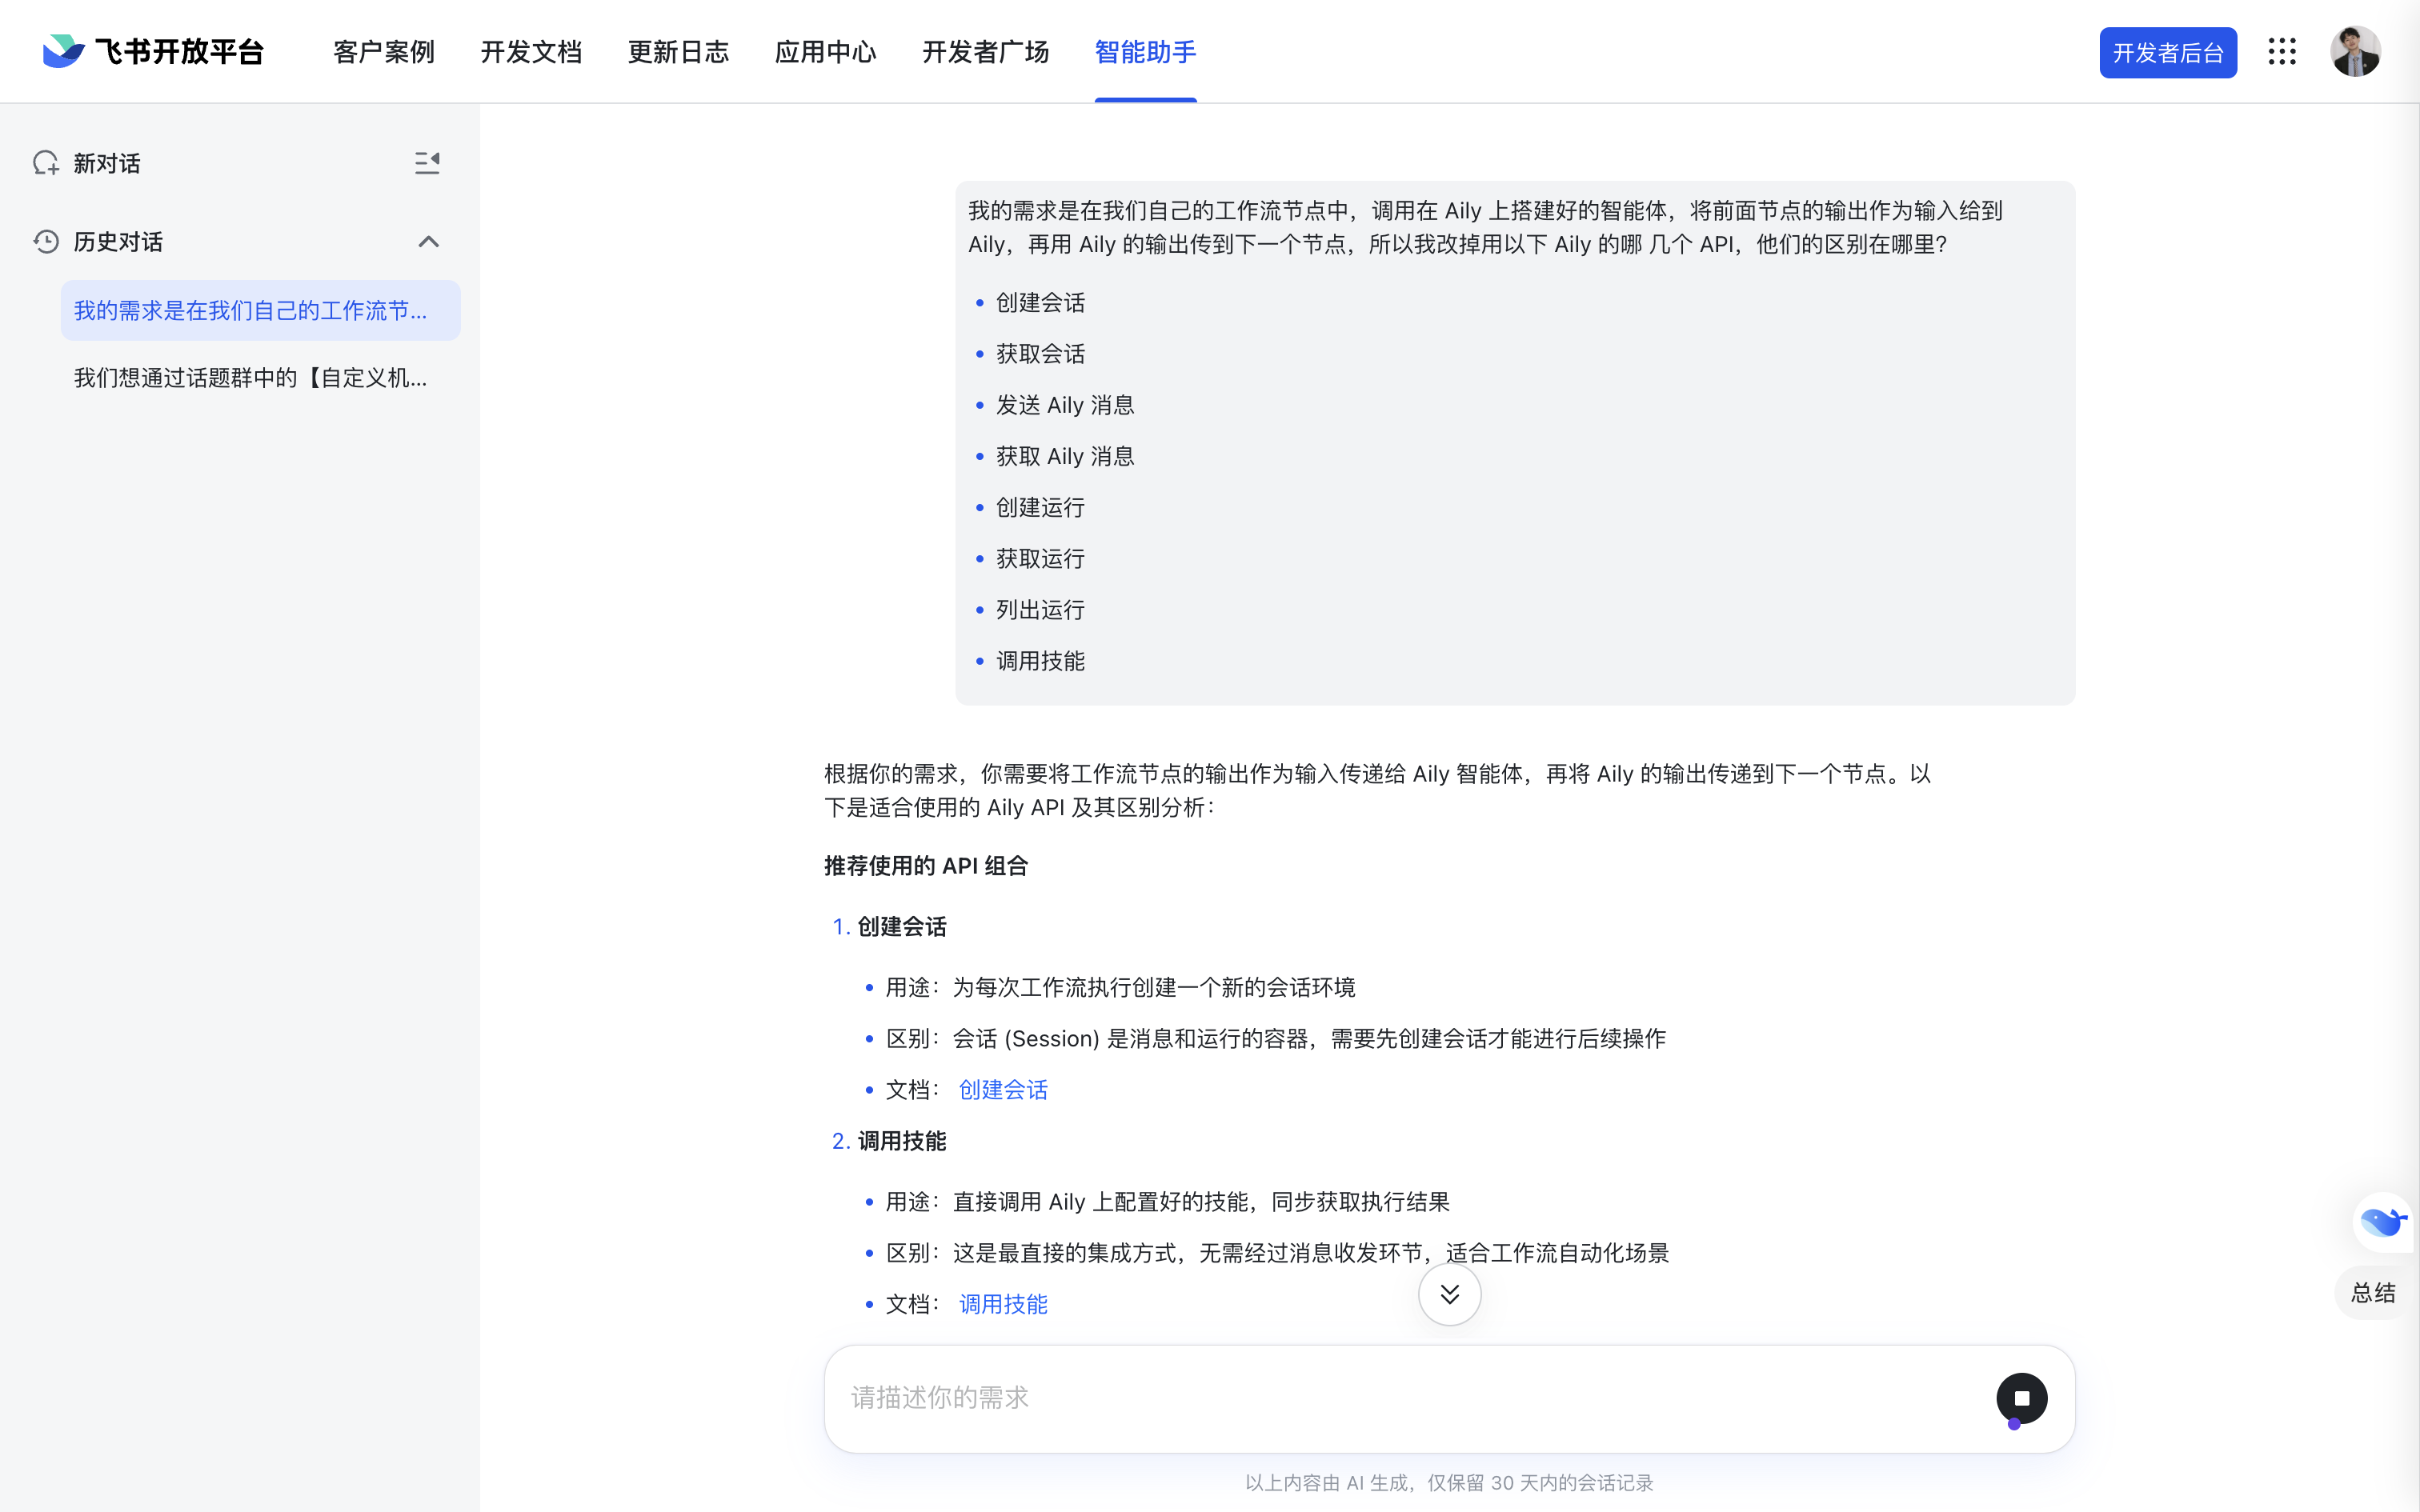Click 历史对话 section label

click(118, 241)
